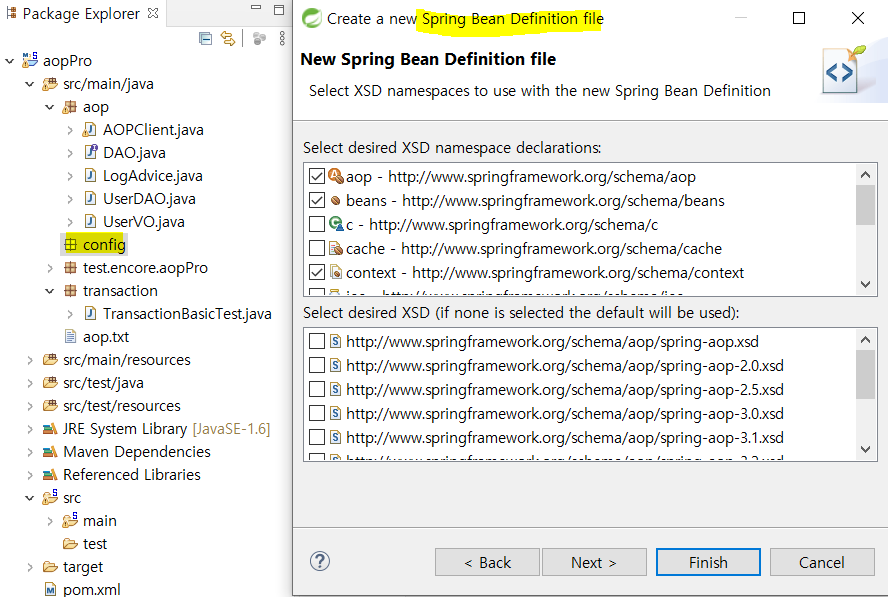Select the UserDAO.java file icon
This screenshot has width=888, height=597.
pos(90,198)
